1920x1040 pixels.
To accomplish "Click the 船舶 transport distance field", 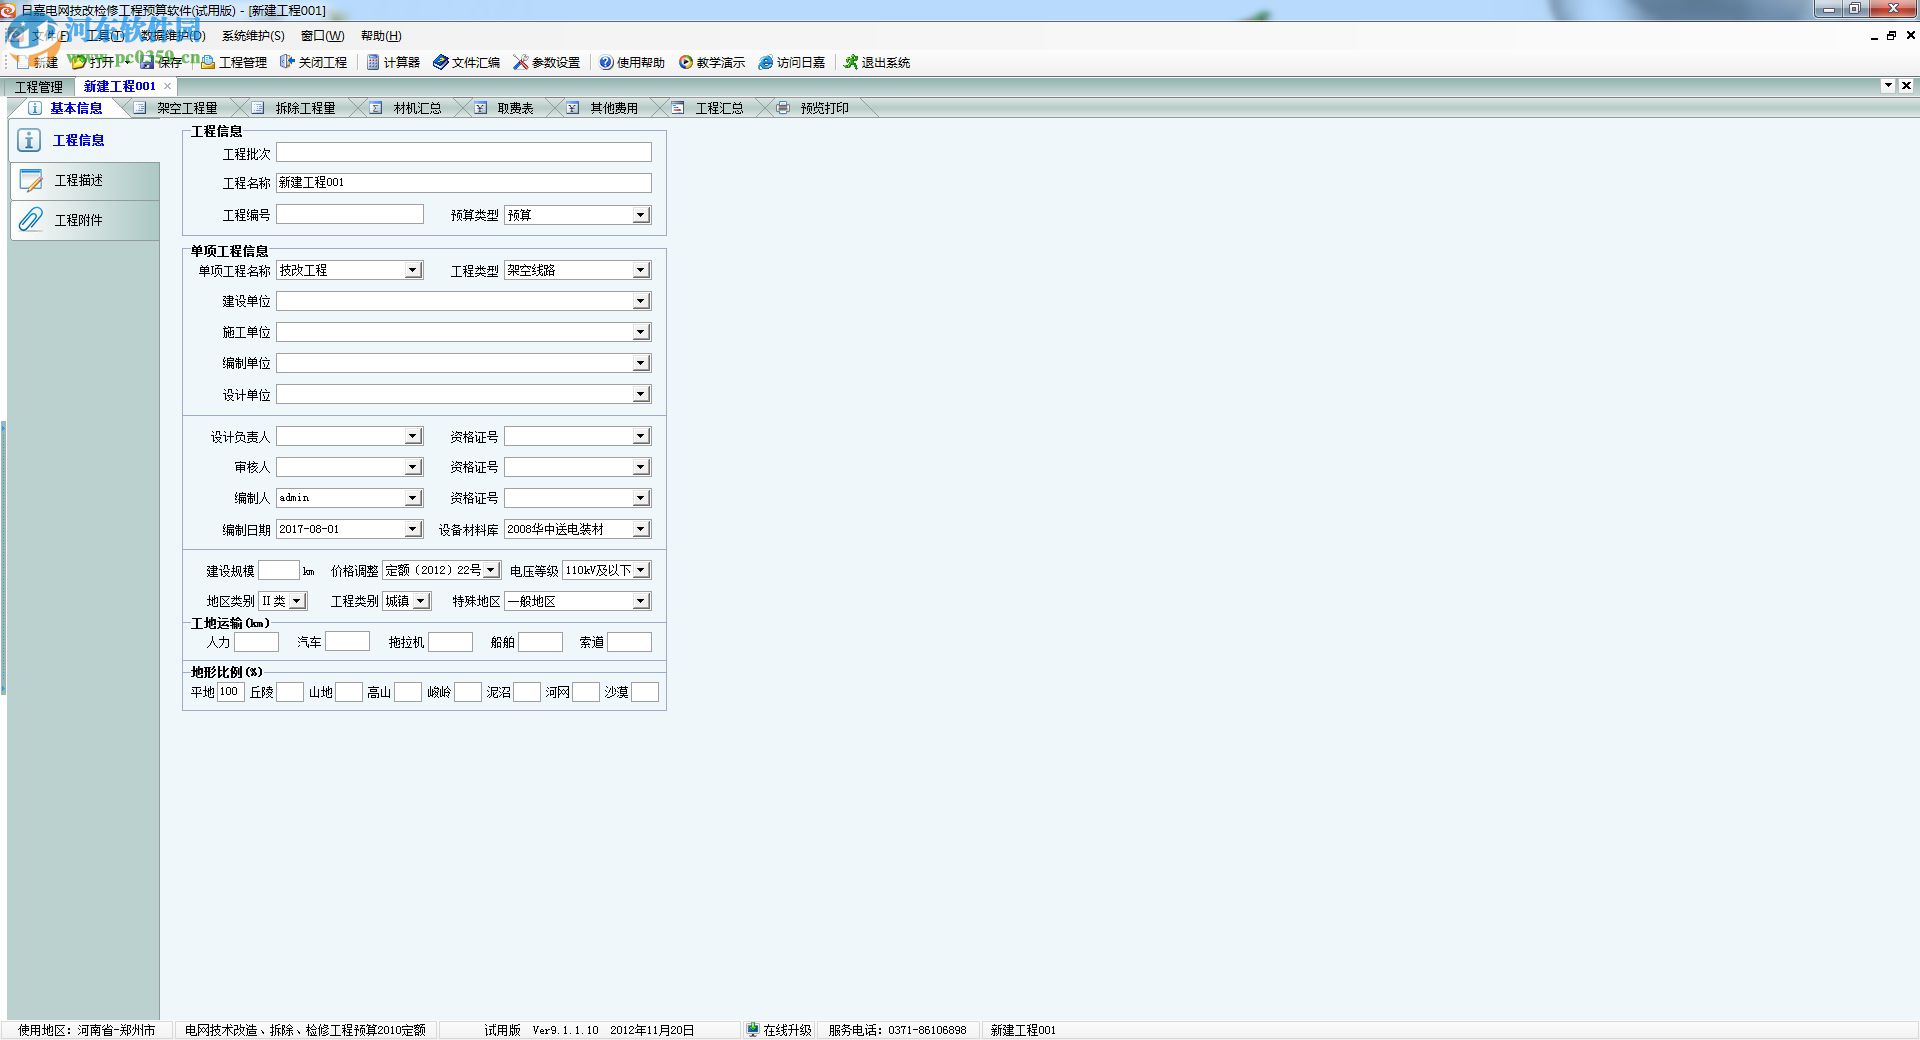I will [540, 642].
